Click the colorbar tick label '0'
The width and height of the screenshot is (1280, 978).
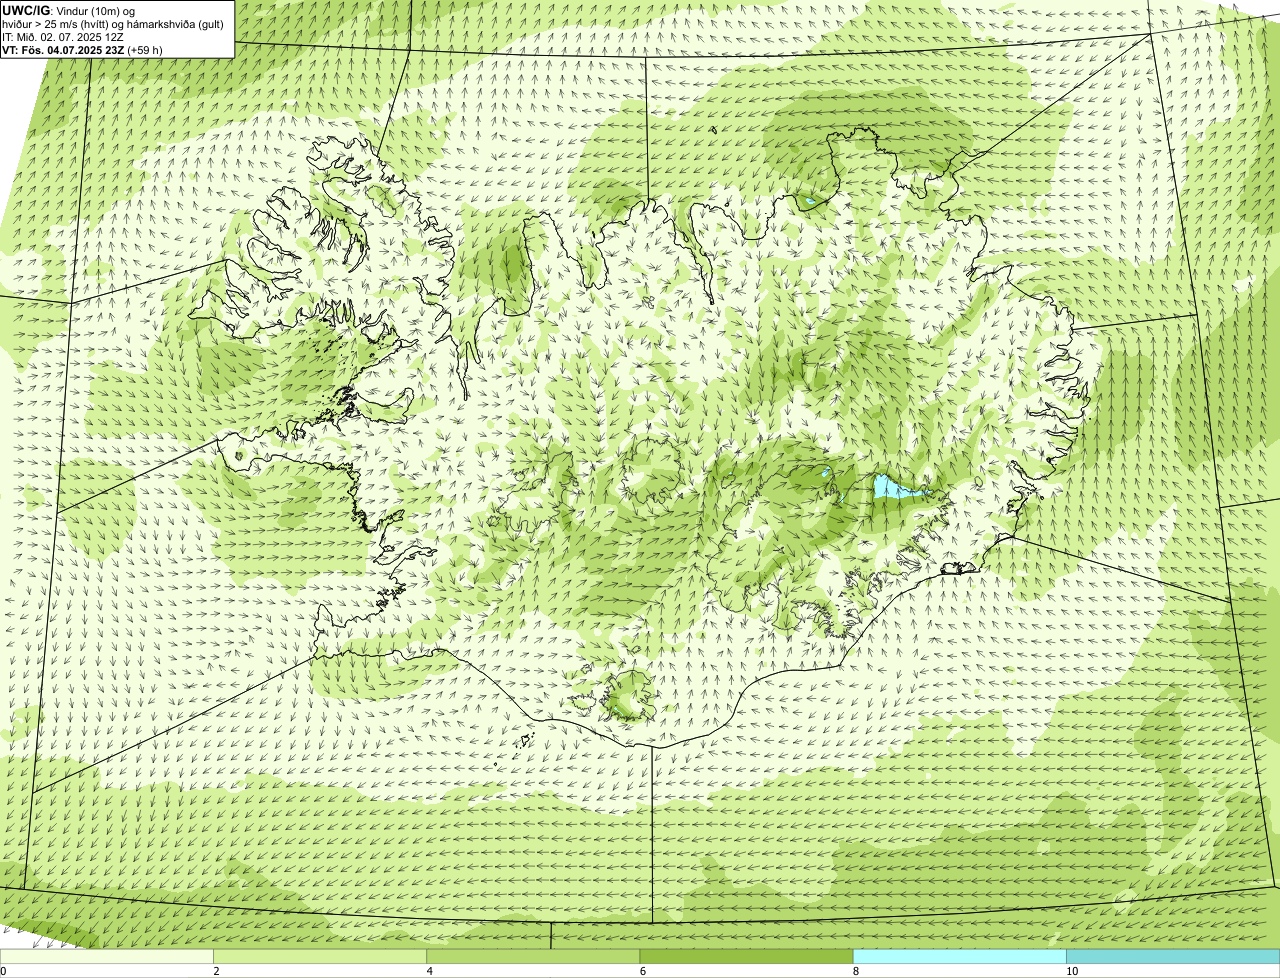pyautogui.click(x=4, y=971)
